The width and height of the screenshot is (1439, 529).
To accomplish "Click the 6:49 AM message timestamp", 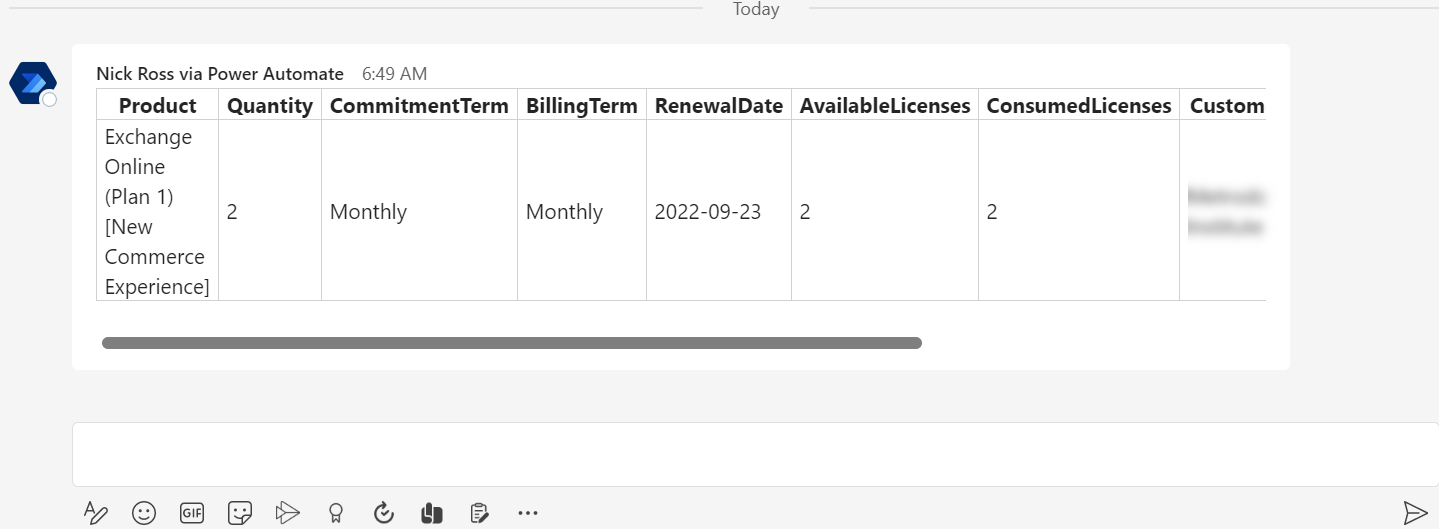I will [394, 74].
